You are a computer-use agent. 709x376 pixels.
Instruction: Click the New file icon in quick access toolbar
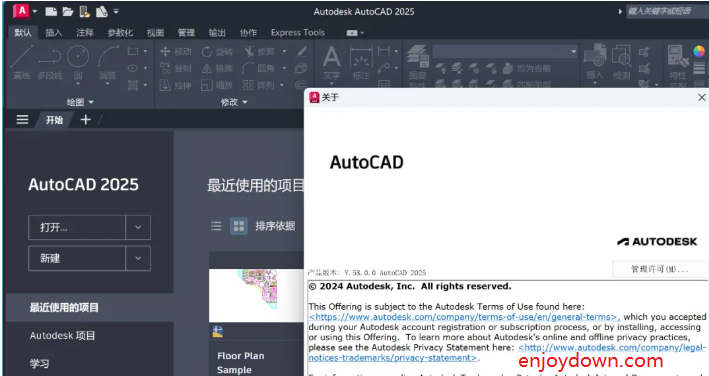[x=51, y=12]
